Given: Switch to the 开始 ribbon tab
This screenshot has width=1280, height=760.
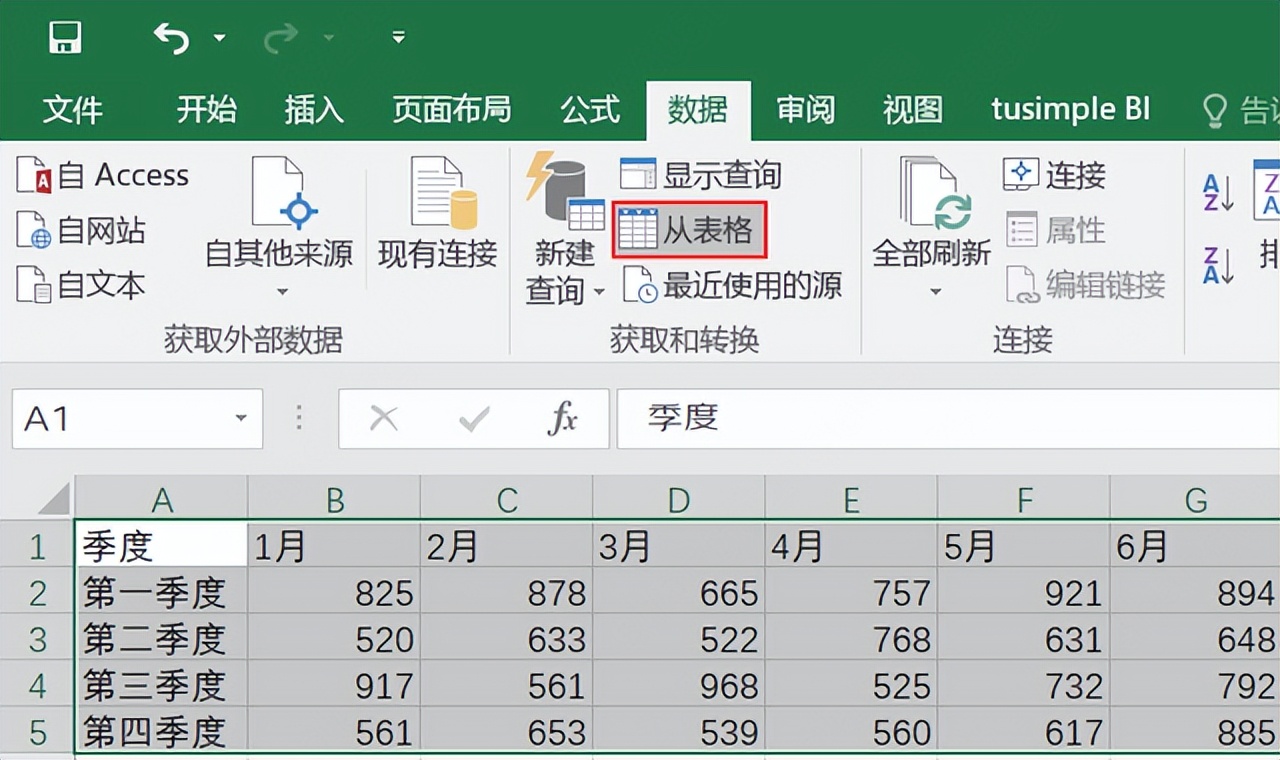Looking at the screenshot, I should [206, 110].
